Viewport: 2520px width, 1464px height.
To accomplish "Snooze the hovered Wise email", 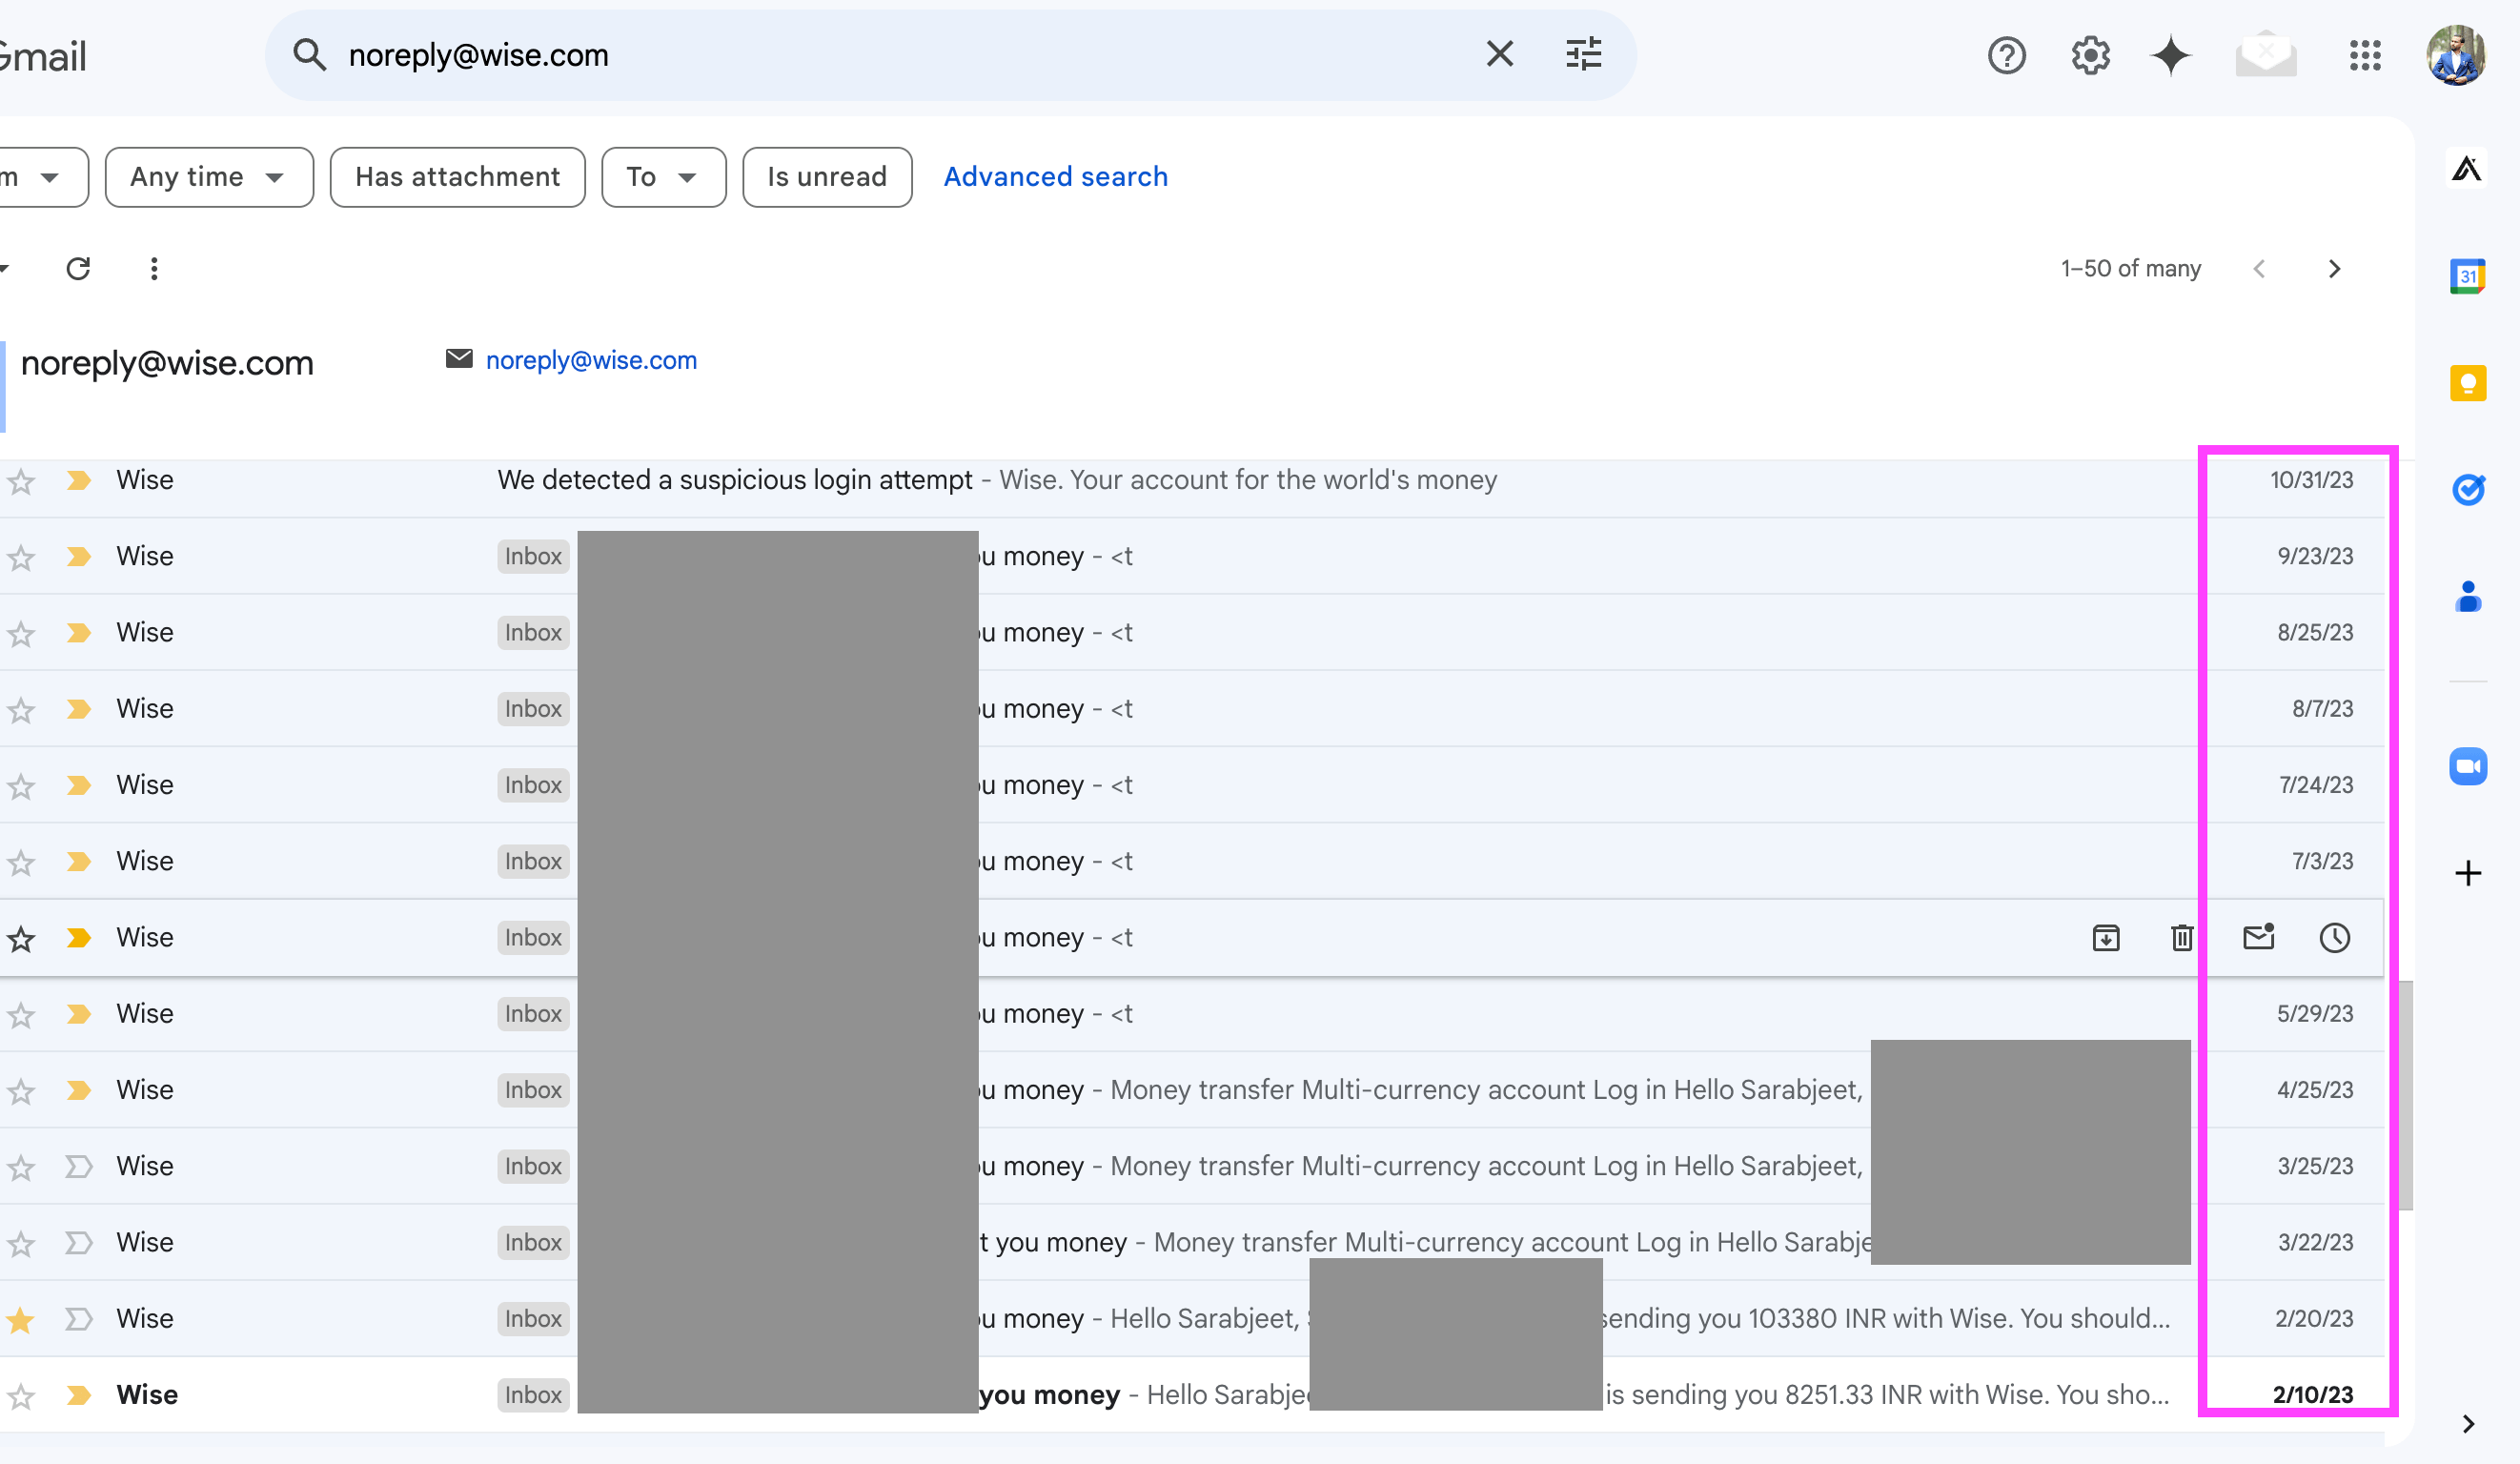I will pyautogui.click(x=2334, y=938).
